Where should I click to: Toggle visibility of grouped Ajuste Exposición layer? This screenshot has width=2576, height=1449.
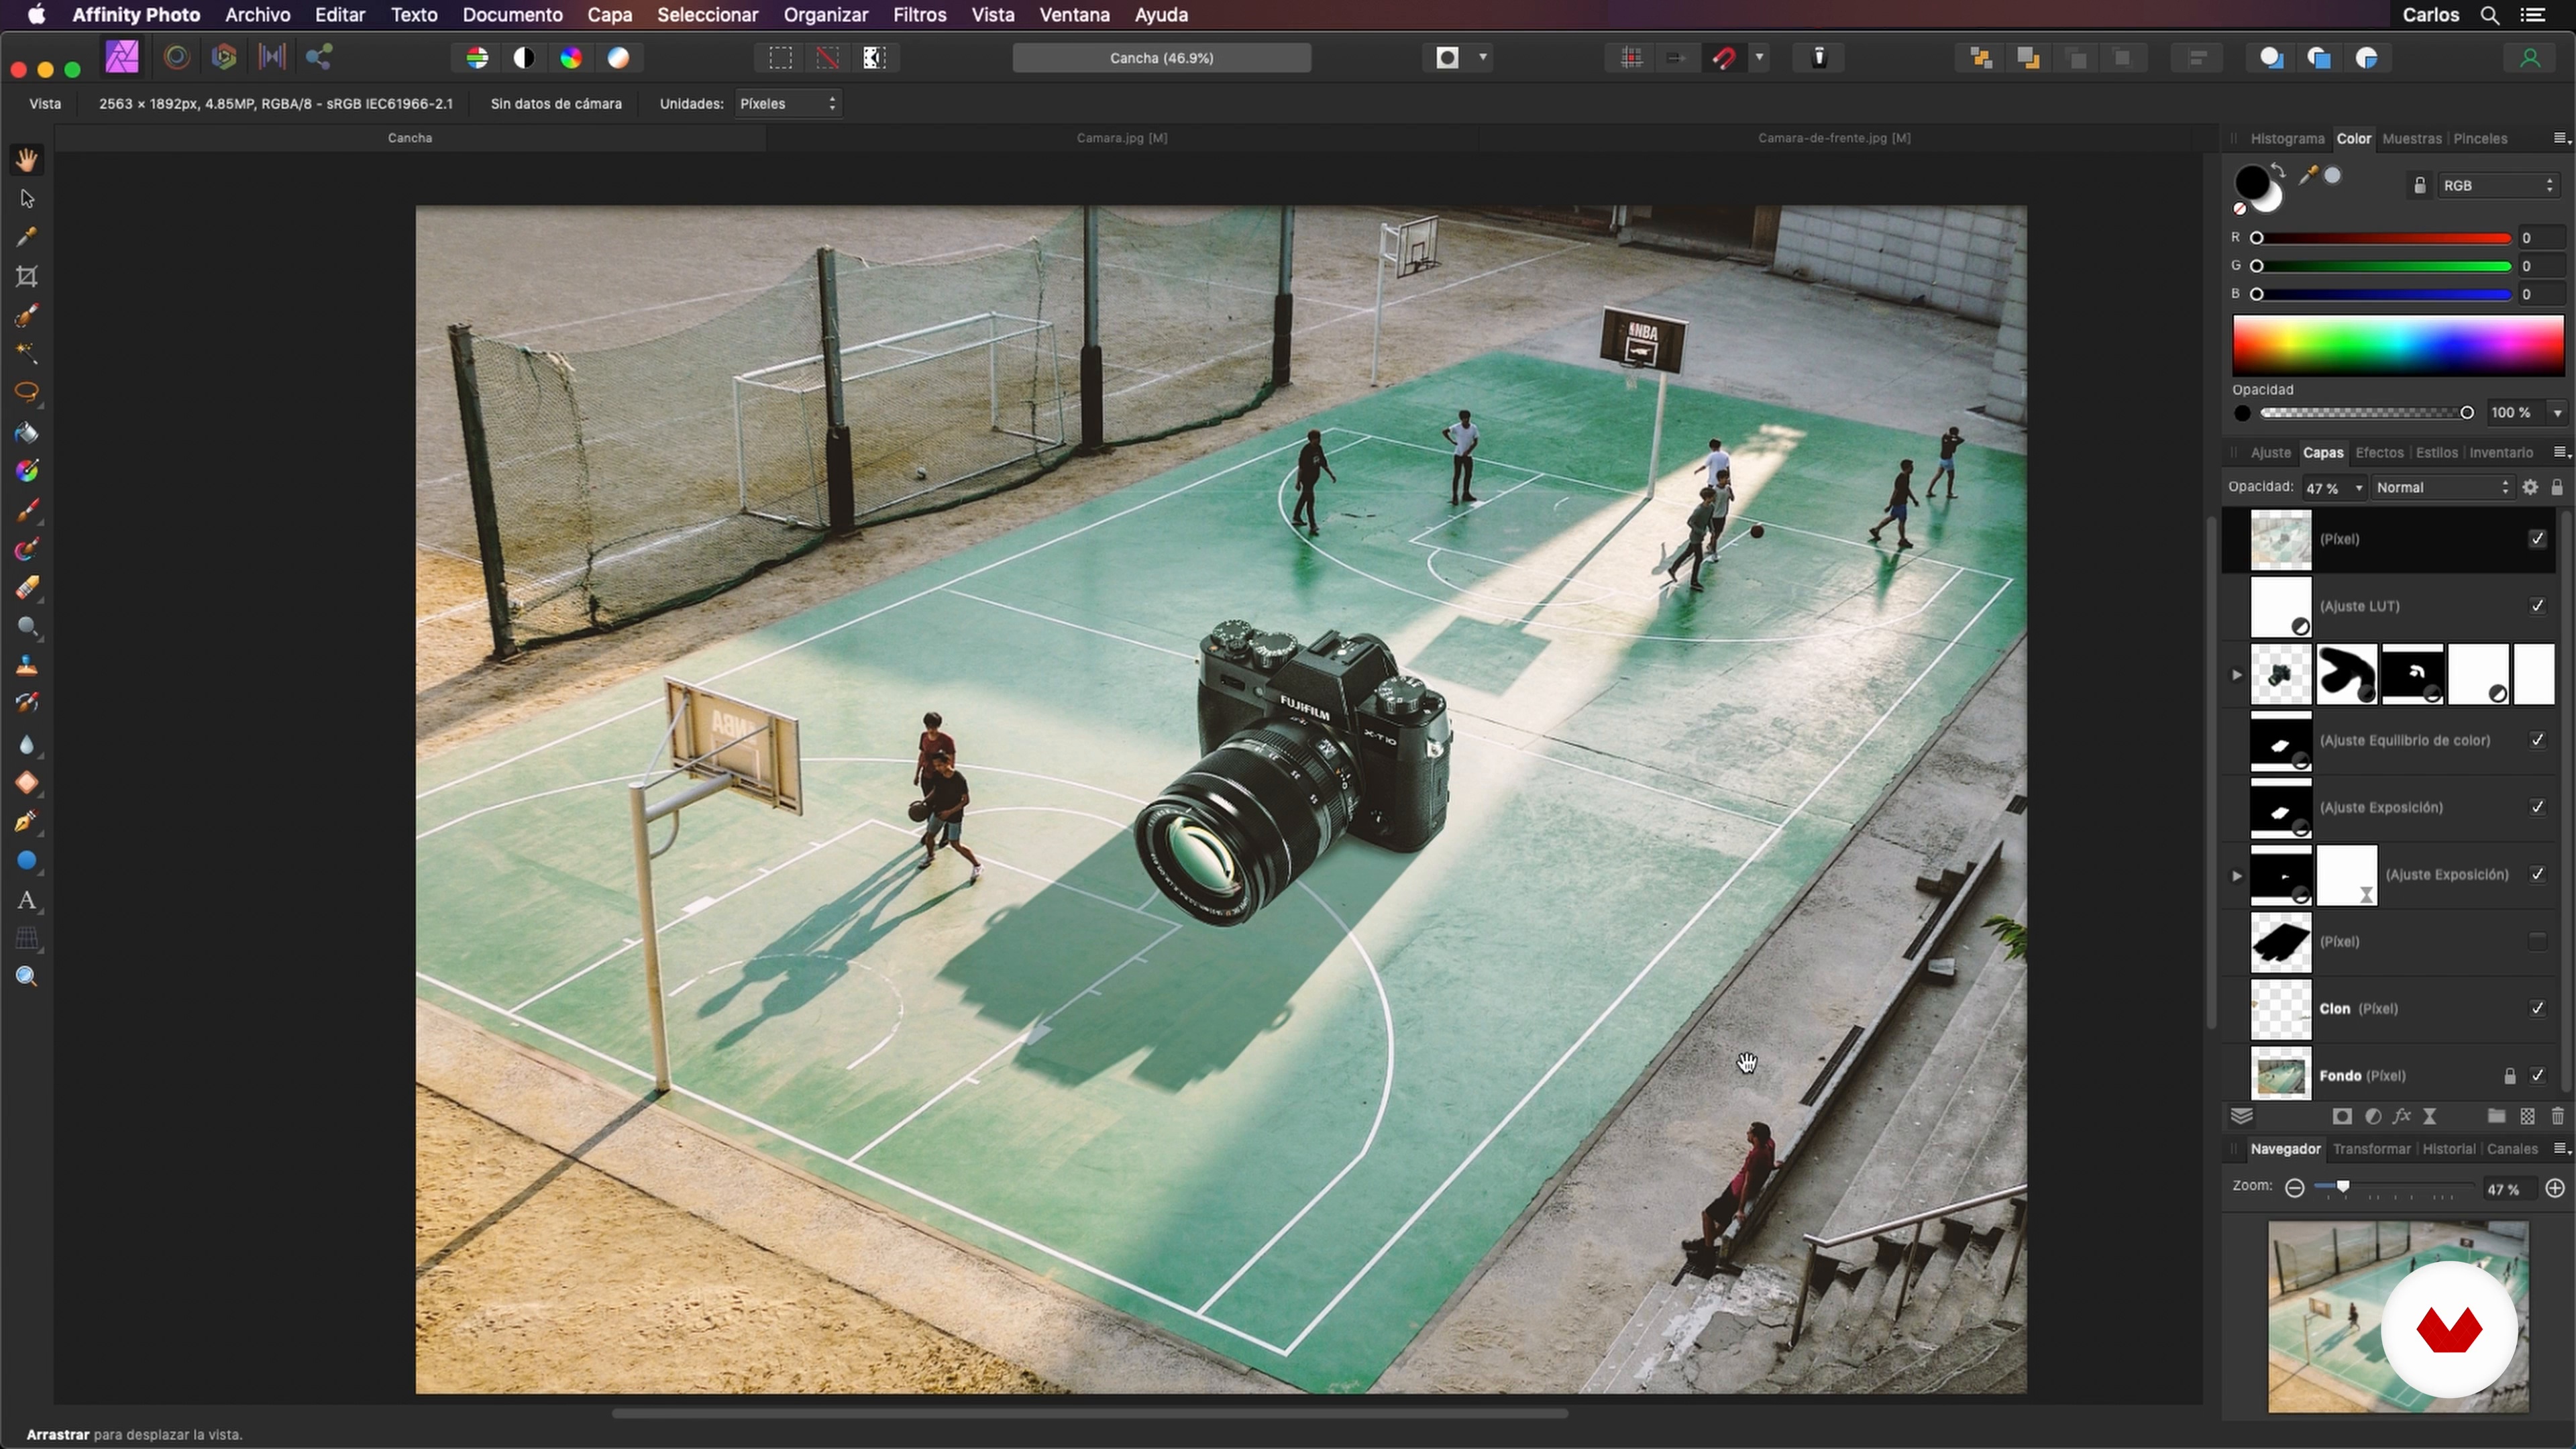[x=2537, y=874]
